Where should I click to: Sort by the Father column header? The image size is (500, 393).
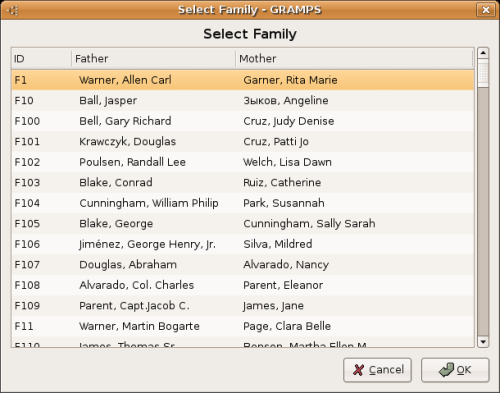pyautogui.click(x=153, y=59)
